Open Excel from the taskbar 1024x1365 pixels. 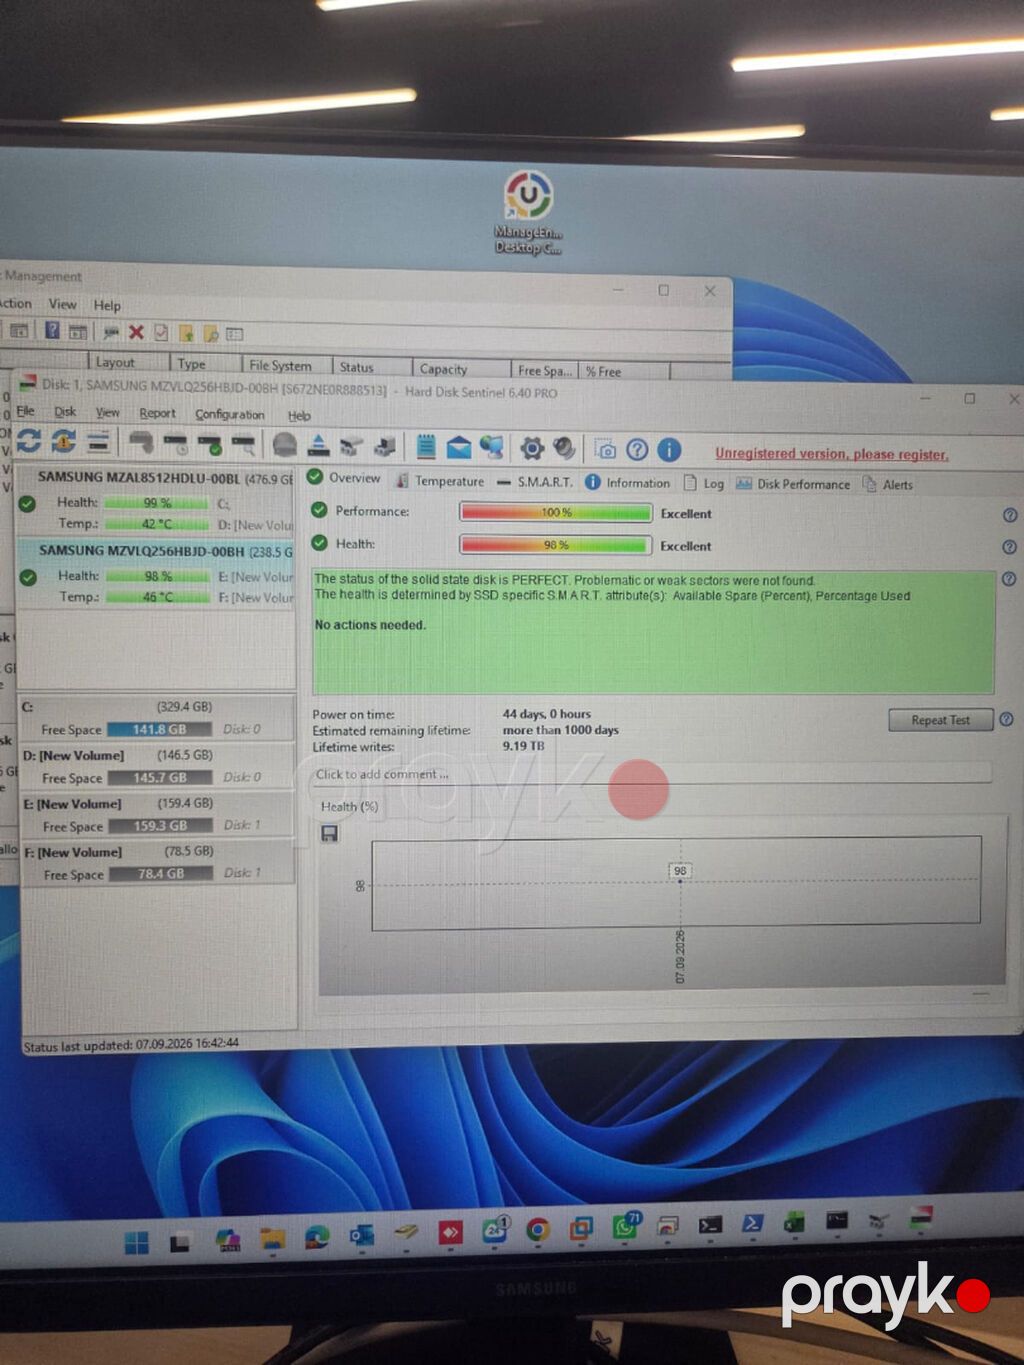793,1222
